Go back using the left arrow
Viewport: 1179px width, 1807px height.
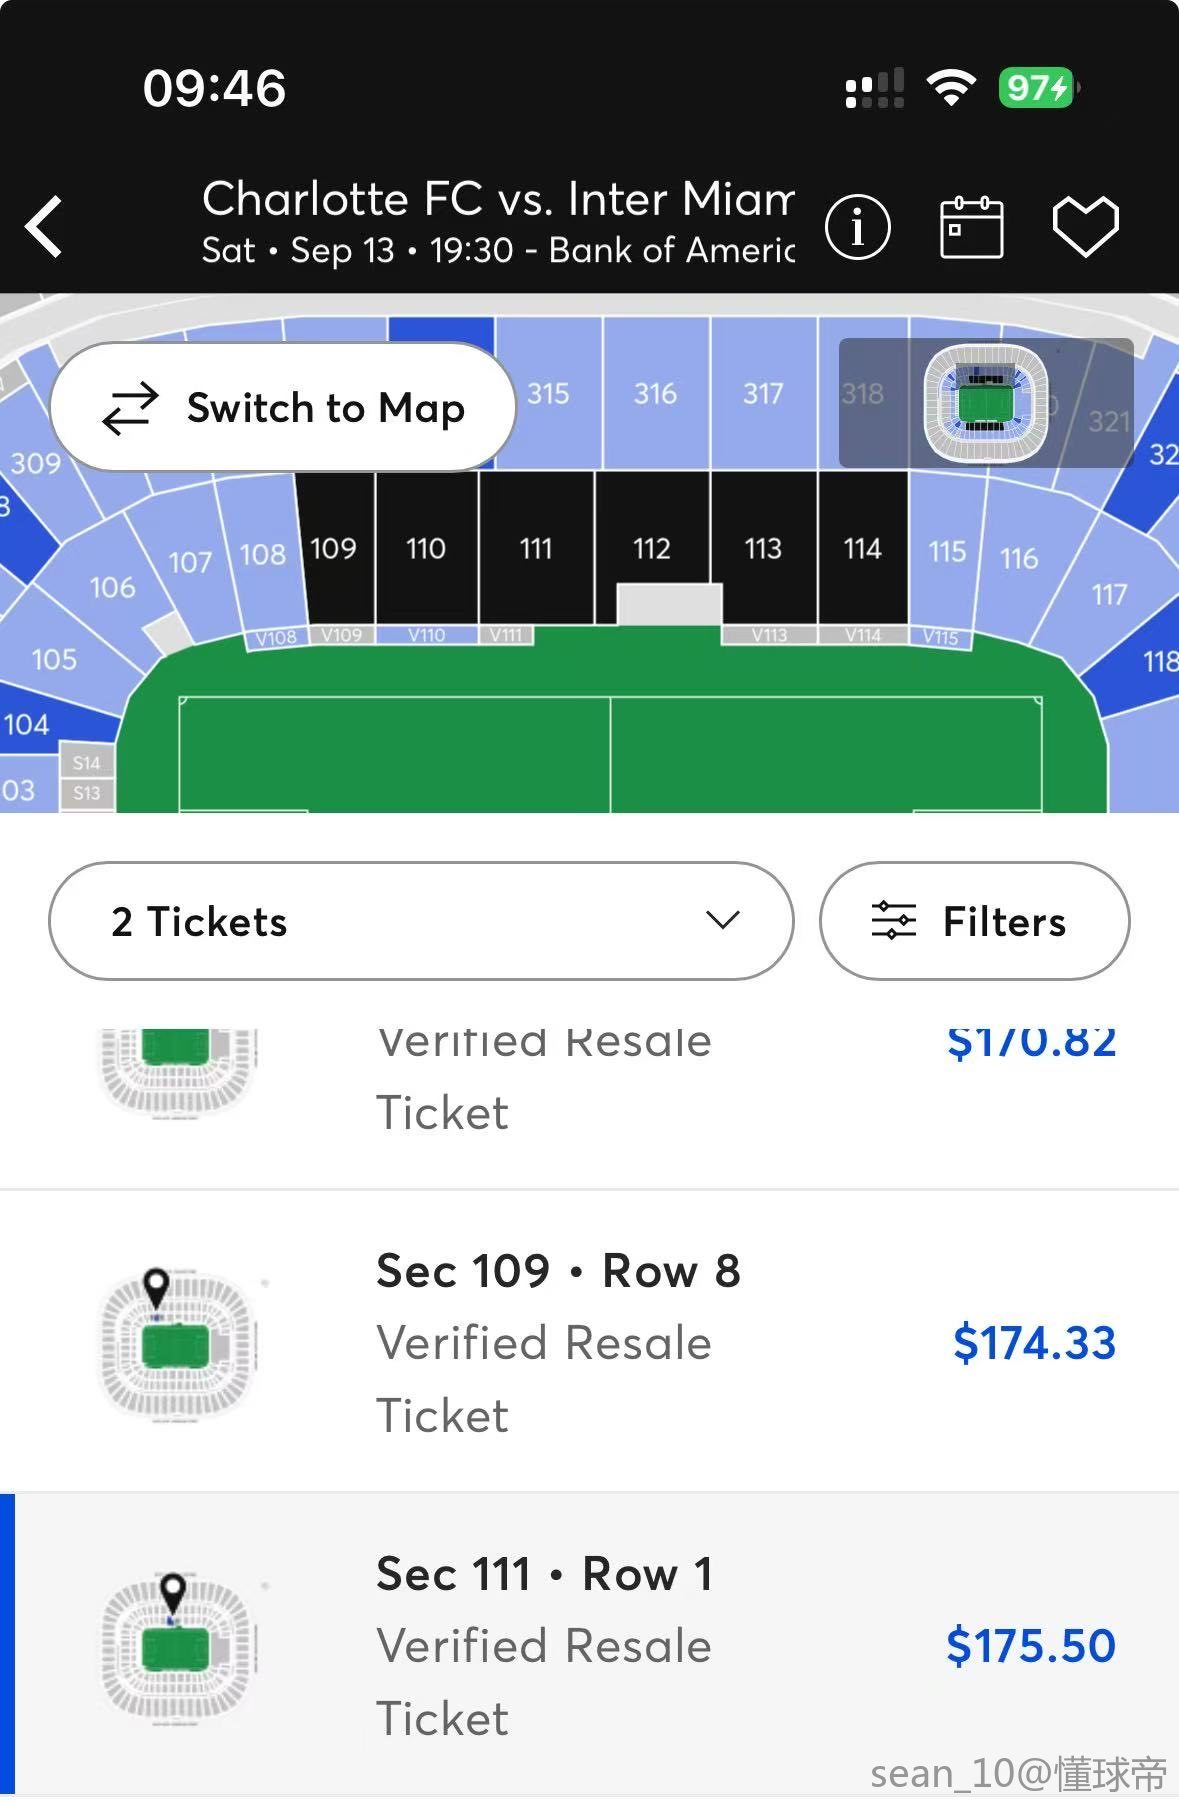click(44, 226)
